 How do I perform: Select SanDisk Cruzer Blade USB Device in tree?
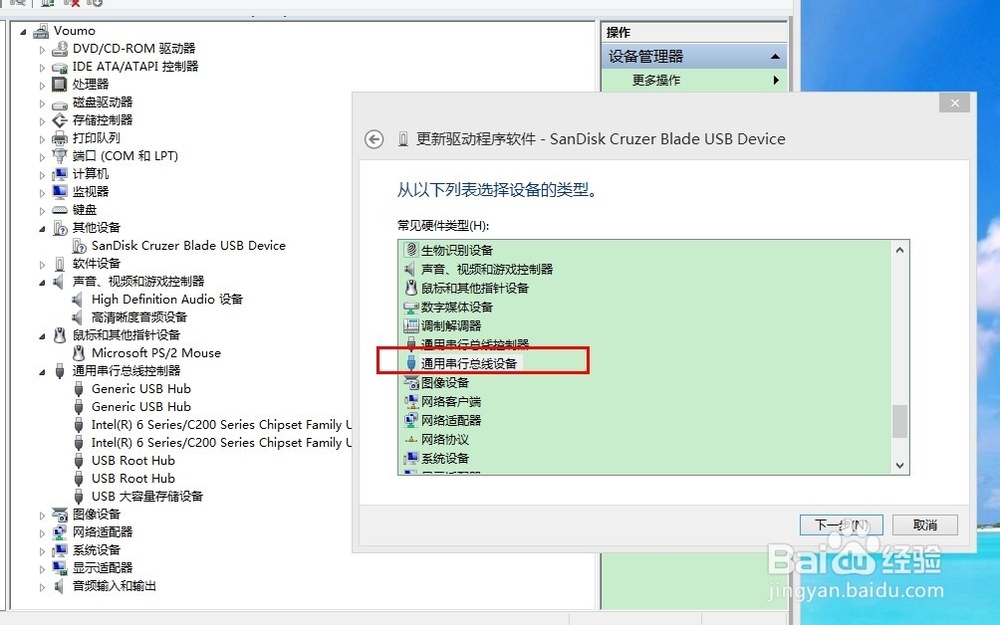(188, 246)
